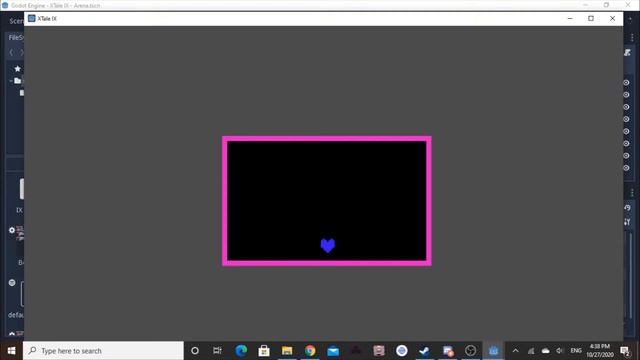The width and height of the screenshot is (640, 360).
Task: Click the Favorites star in FileSystem dock
Action: pyautogui.click(x=18, y=69)
